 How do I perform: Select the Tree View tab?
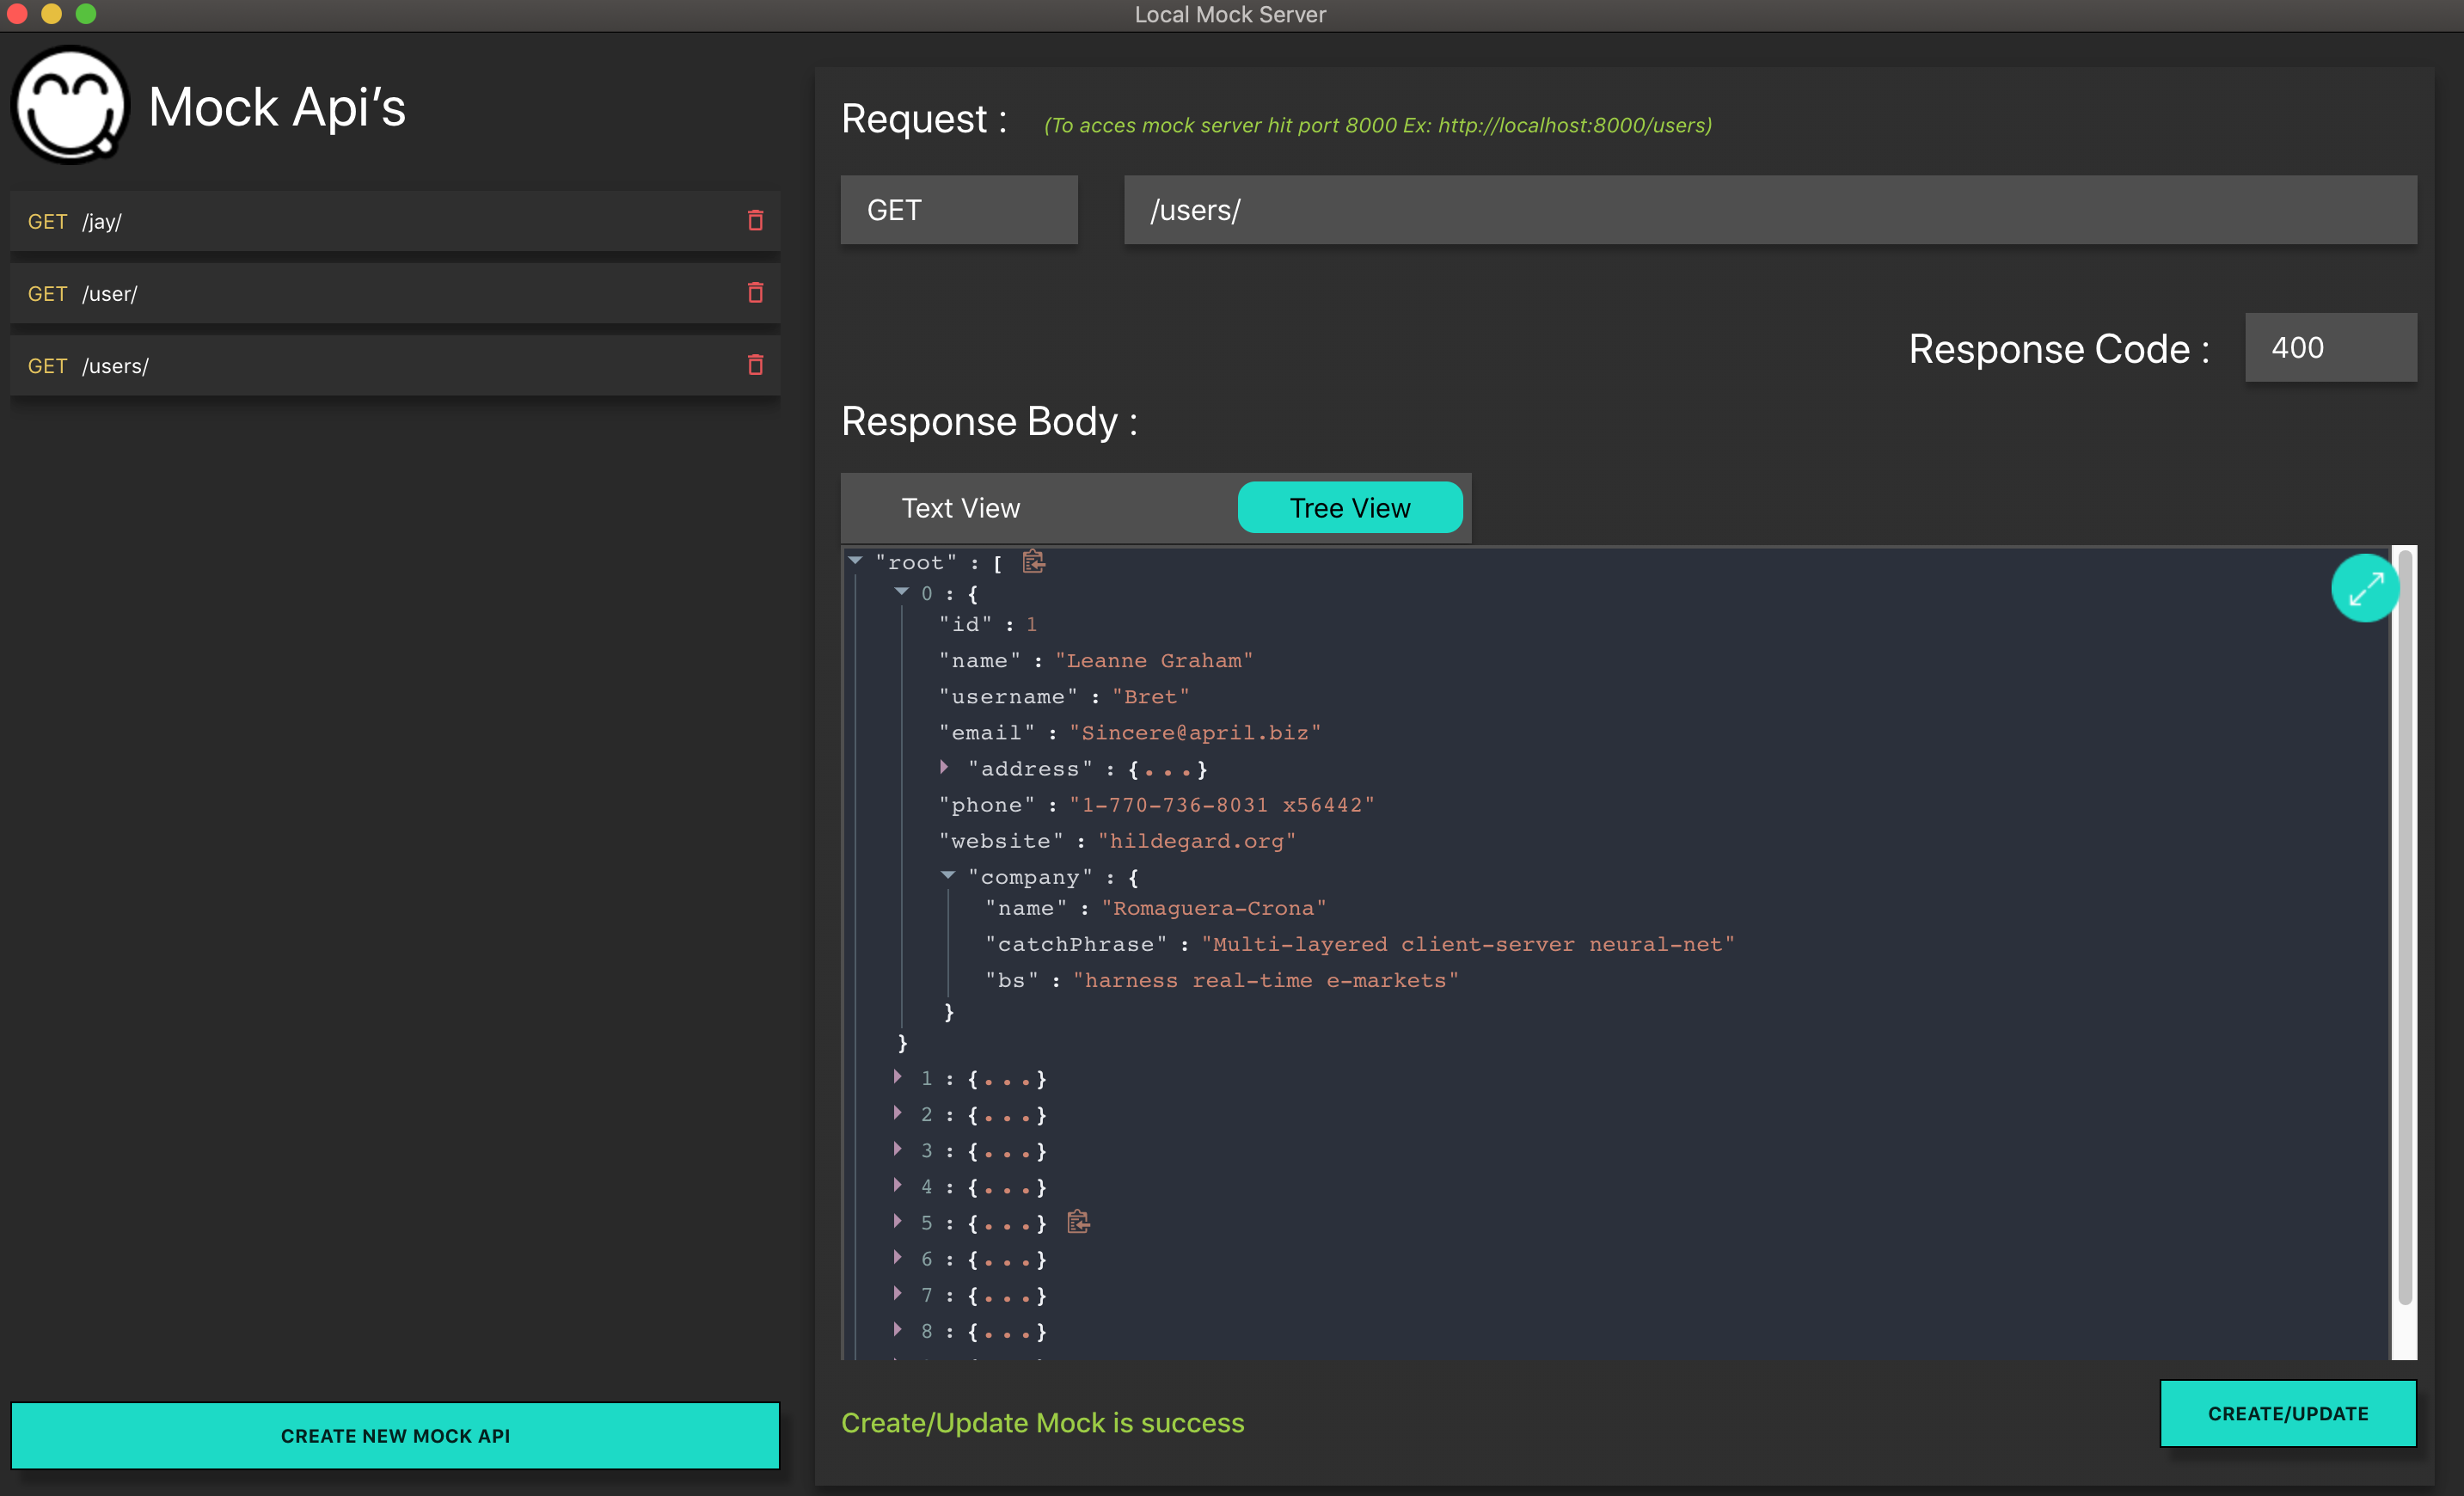coord(1349,508)
